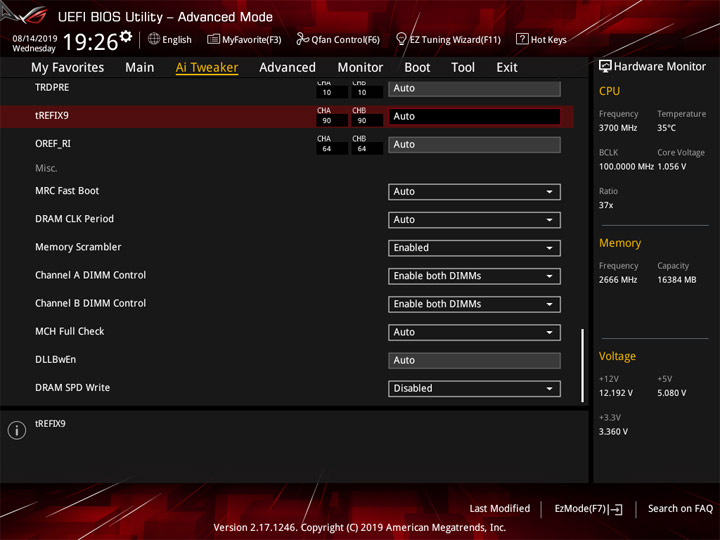This screenshot has height=540, width=720.
Task: Click the vertical scrollbar thumb
Action: coord(583,366)
